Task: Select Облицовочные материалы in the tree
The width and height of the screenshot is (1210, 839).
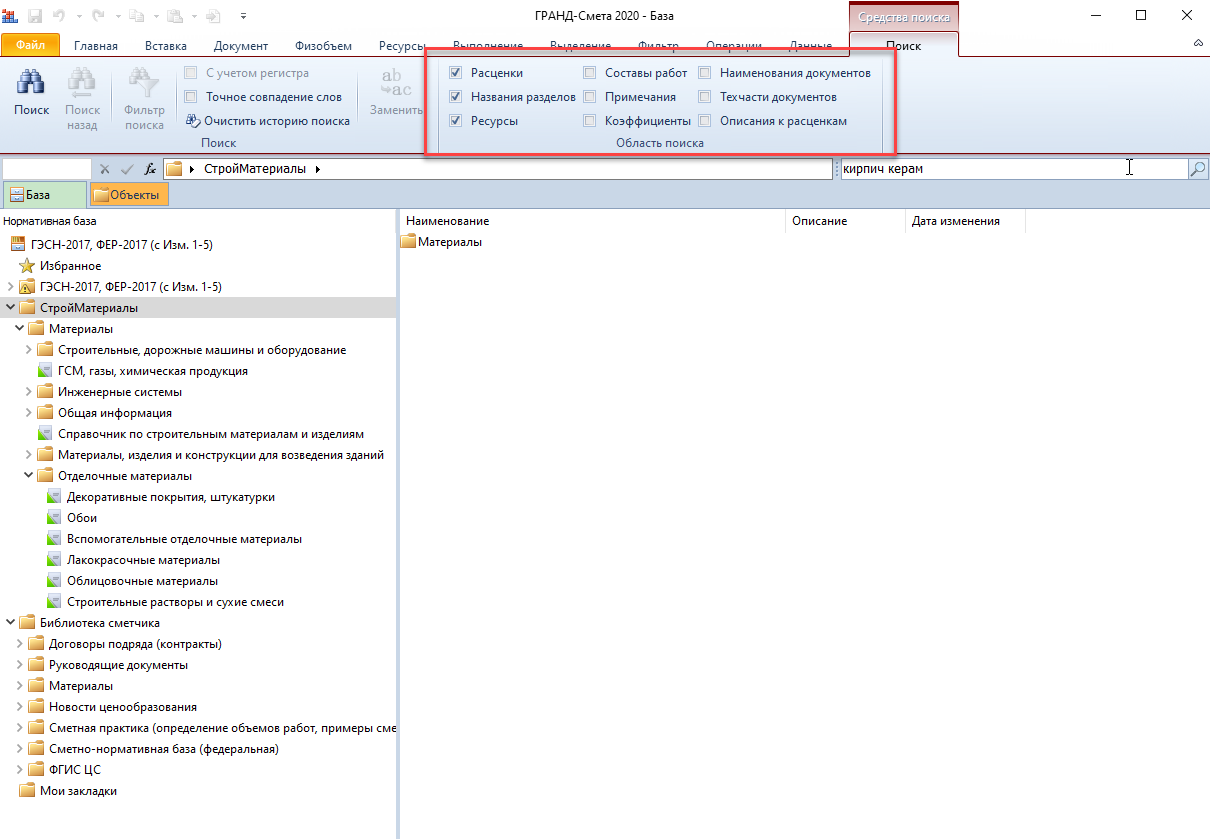Action: click(x=142, y=581)
